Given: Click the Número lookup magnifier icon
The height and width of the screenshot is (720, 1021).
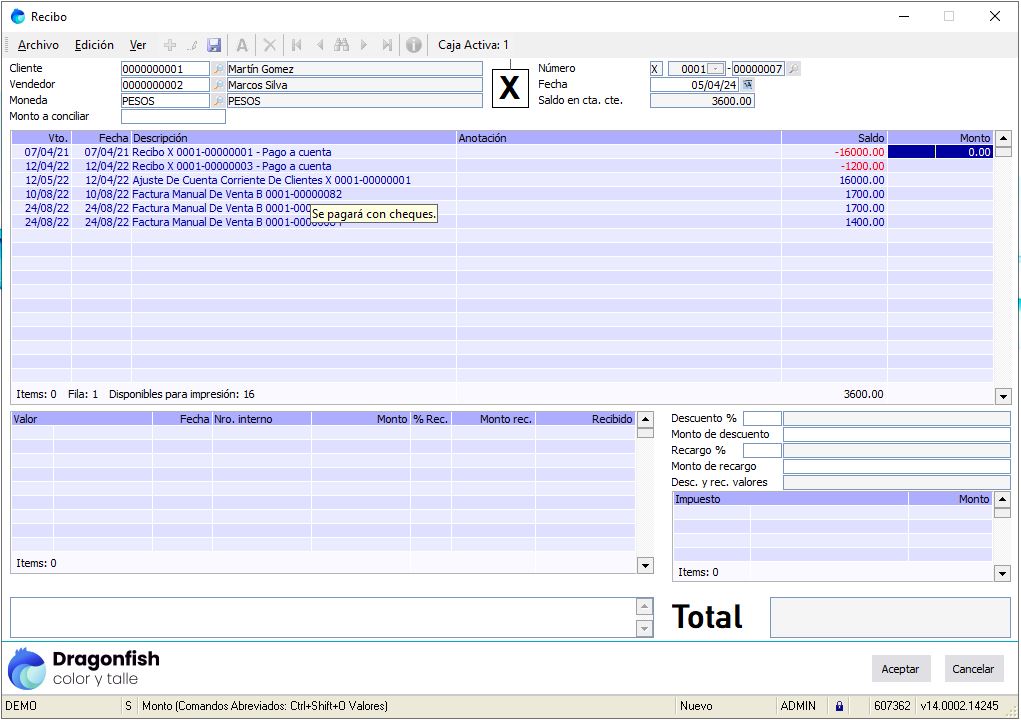Looking at the screenshot, I should tap(793, 68).
